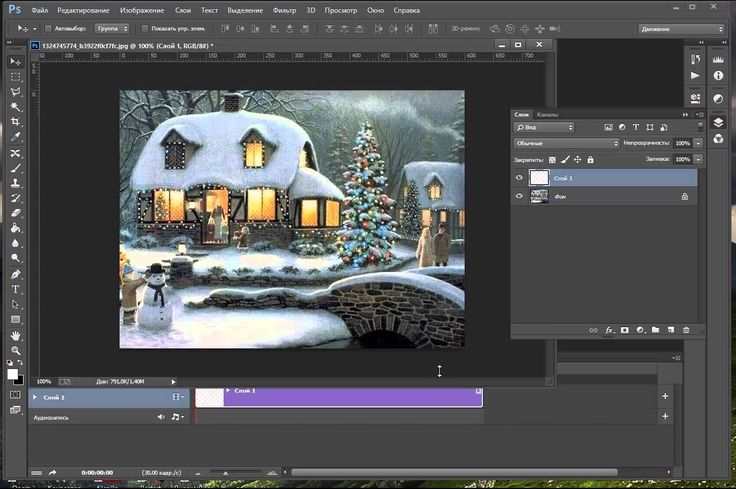Select the Eraser tool
Screen dimensions: 736x489
tap(15, 213)
